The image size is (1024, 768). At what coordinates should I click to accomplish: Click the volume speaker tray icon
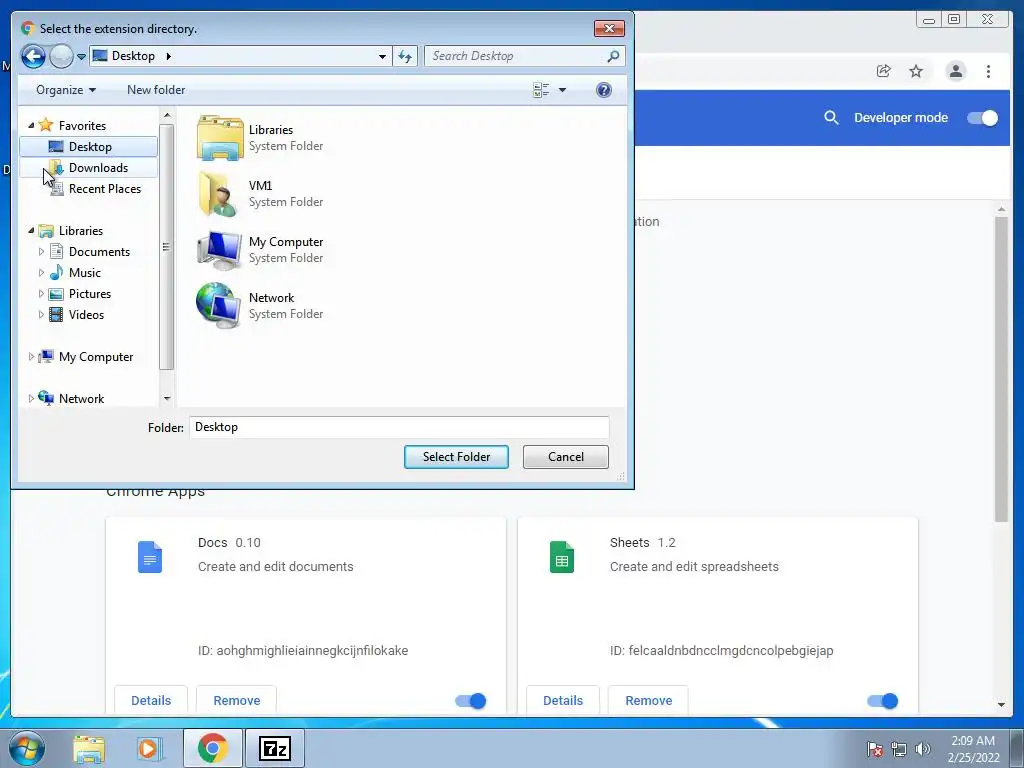click(922, 749)
